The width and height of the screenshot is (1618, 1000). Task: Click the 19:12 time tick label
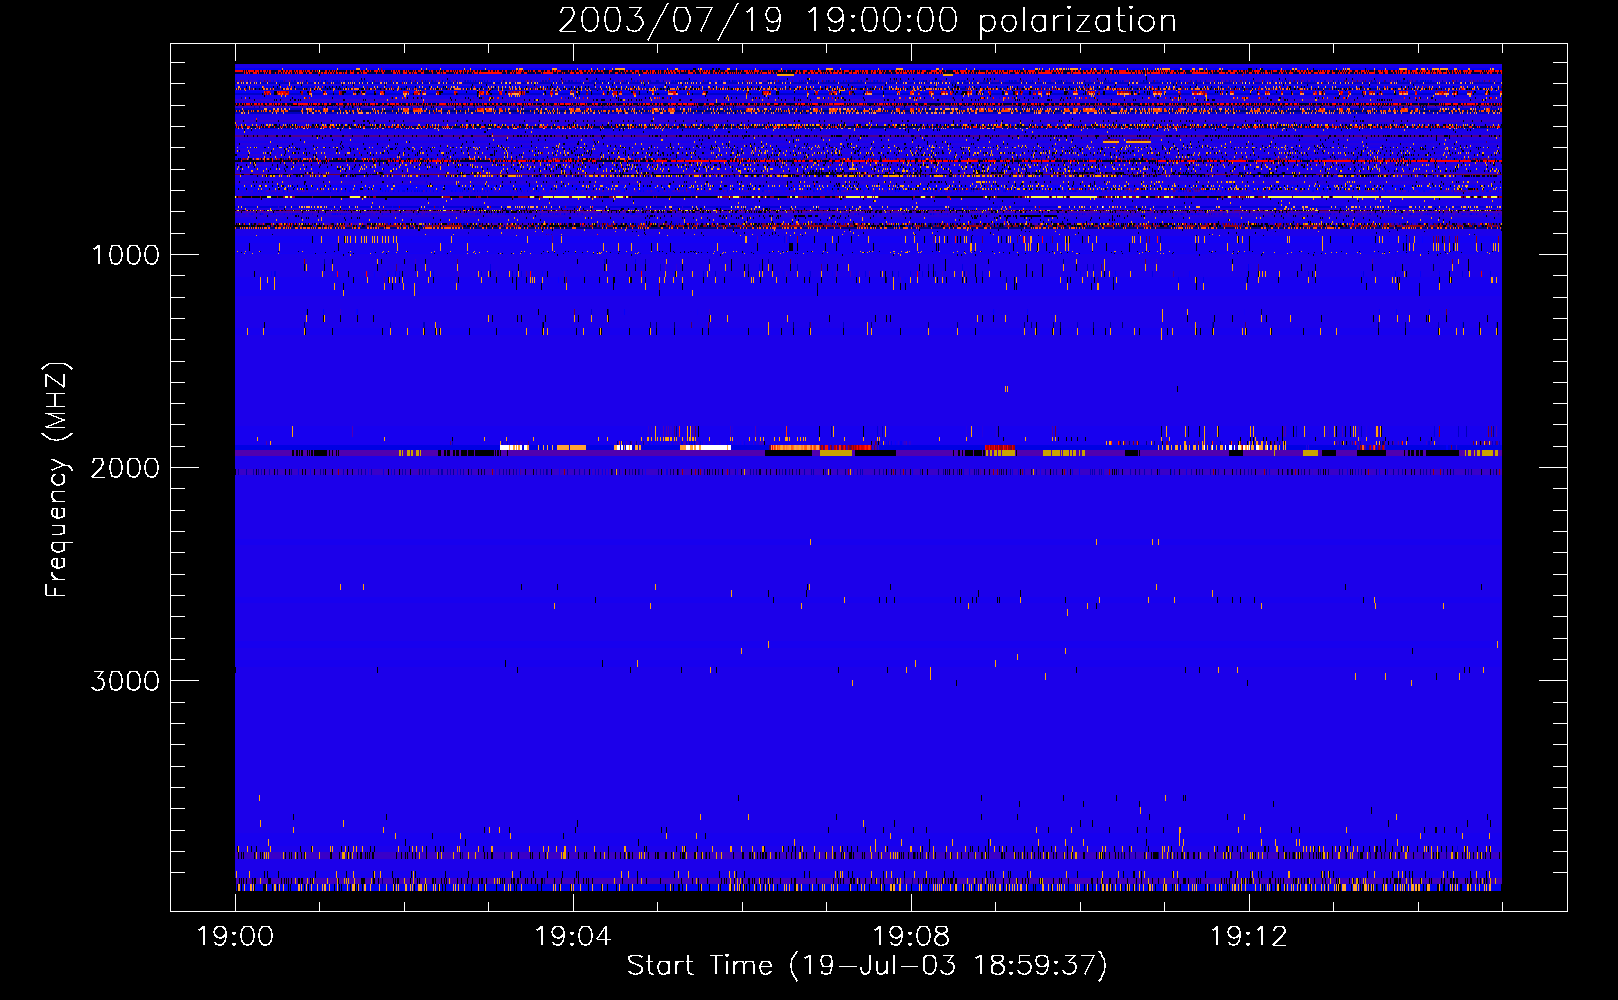point(1249,937)
